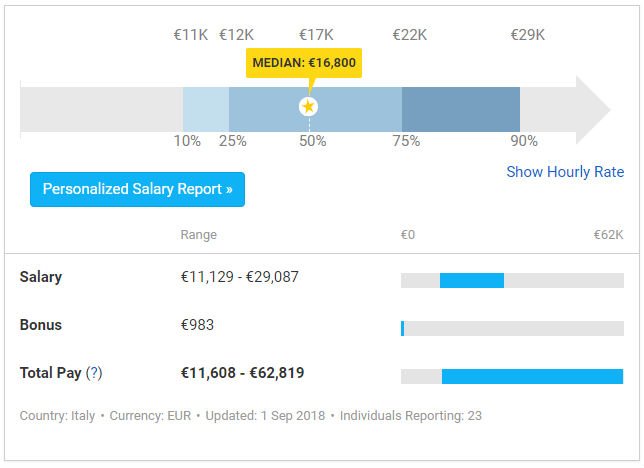This screenshot has height=468, width=644.
Task: Click the Range column header
Action: coord(198,235)
